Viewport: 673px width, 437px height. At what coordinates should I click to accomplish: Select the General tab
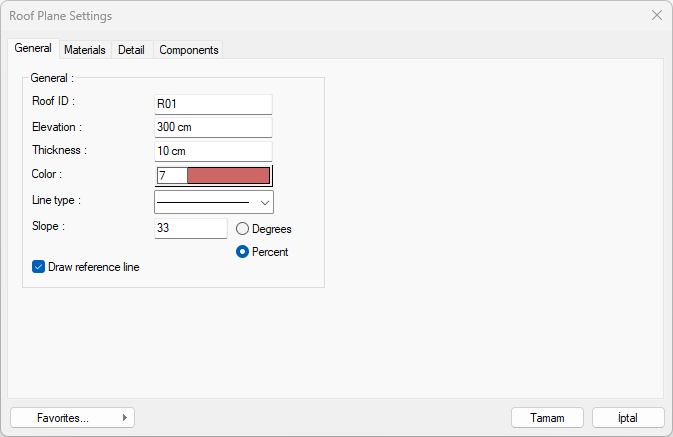(x=33, y=48)
